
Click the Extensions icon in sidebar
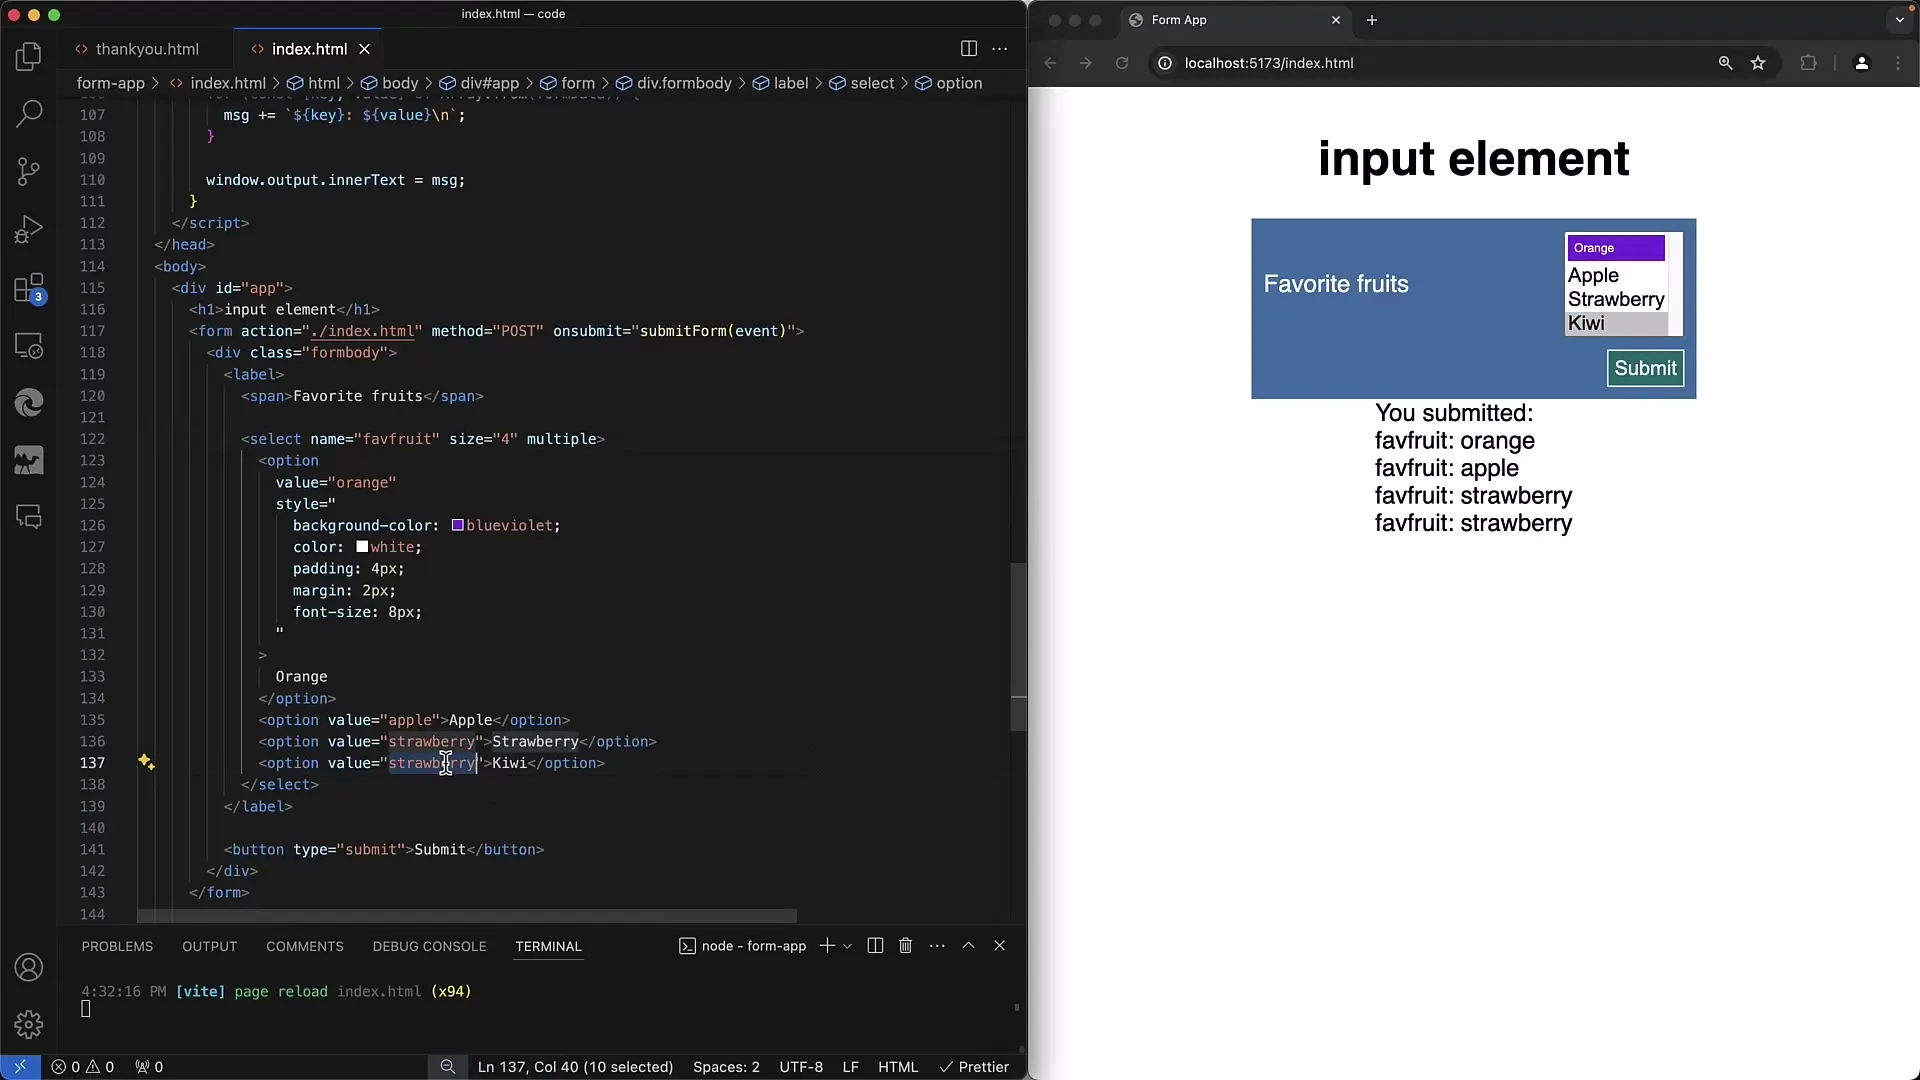29,287
